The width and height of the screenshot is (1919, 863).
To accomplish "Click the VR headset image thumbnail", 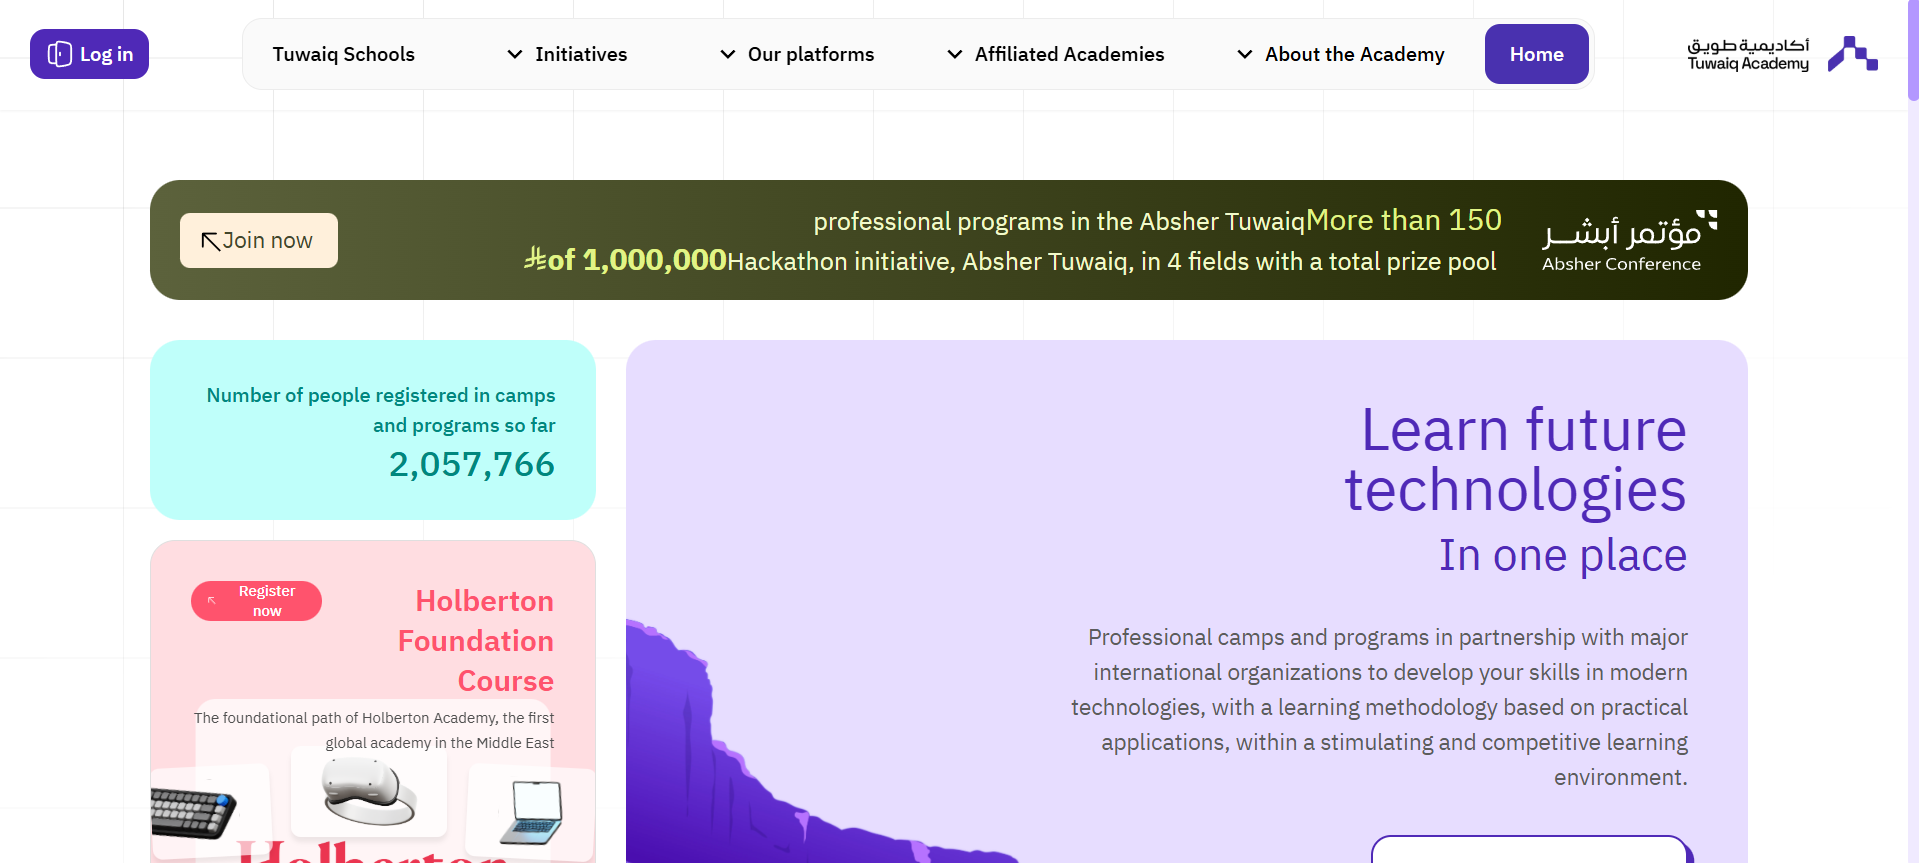I will [x=369, y=791].
